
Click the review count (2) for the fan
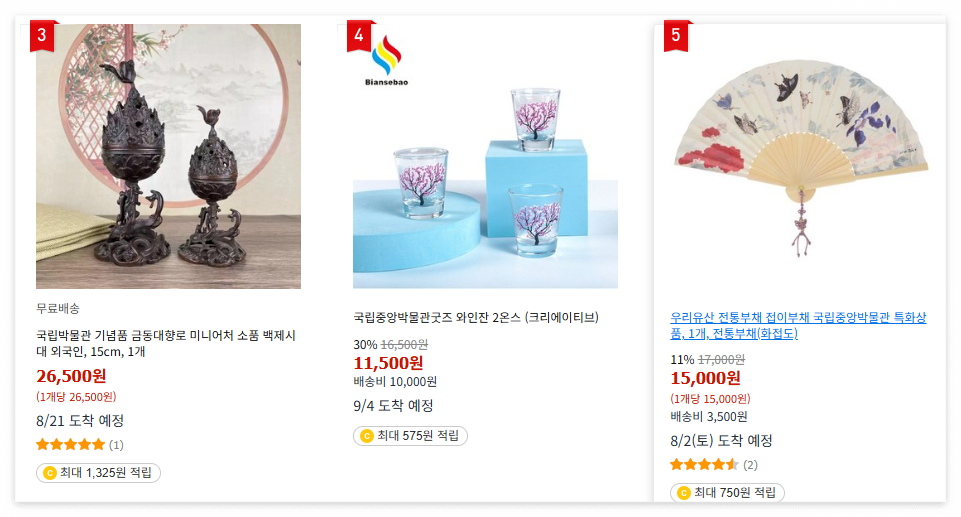(750, 465)
